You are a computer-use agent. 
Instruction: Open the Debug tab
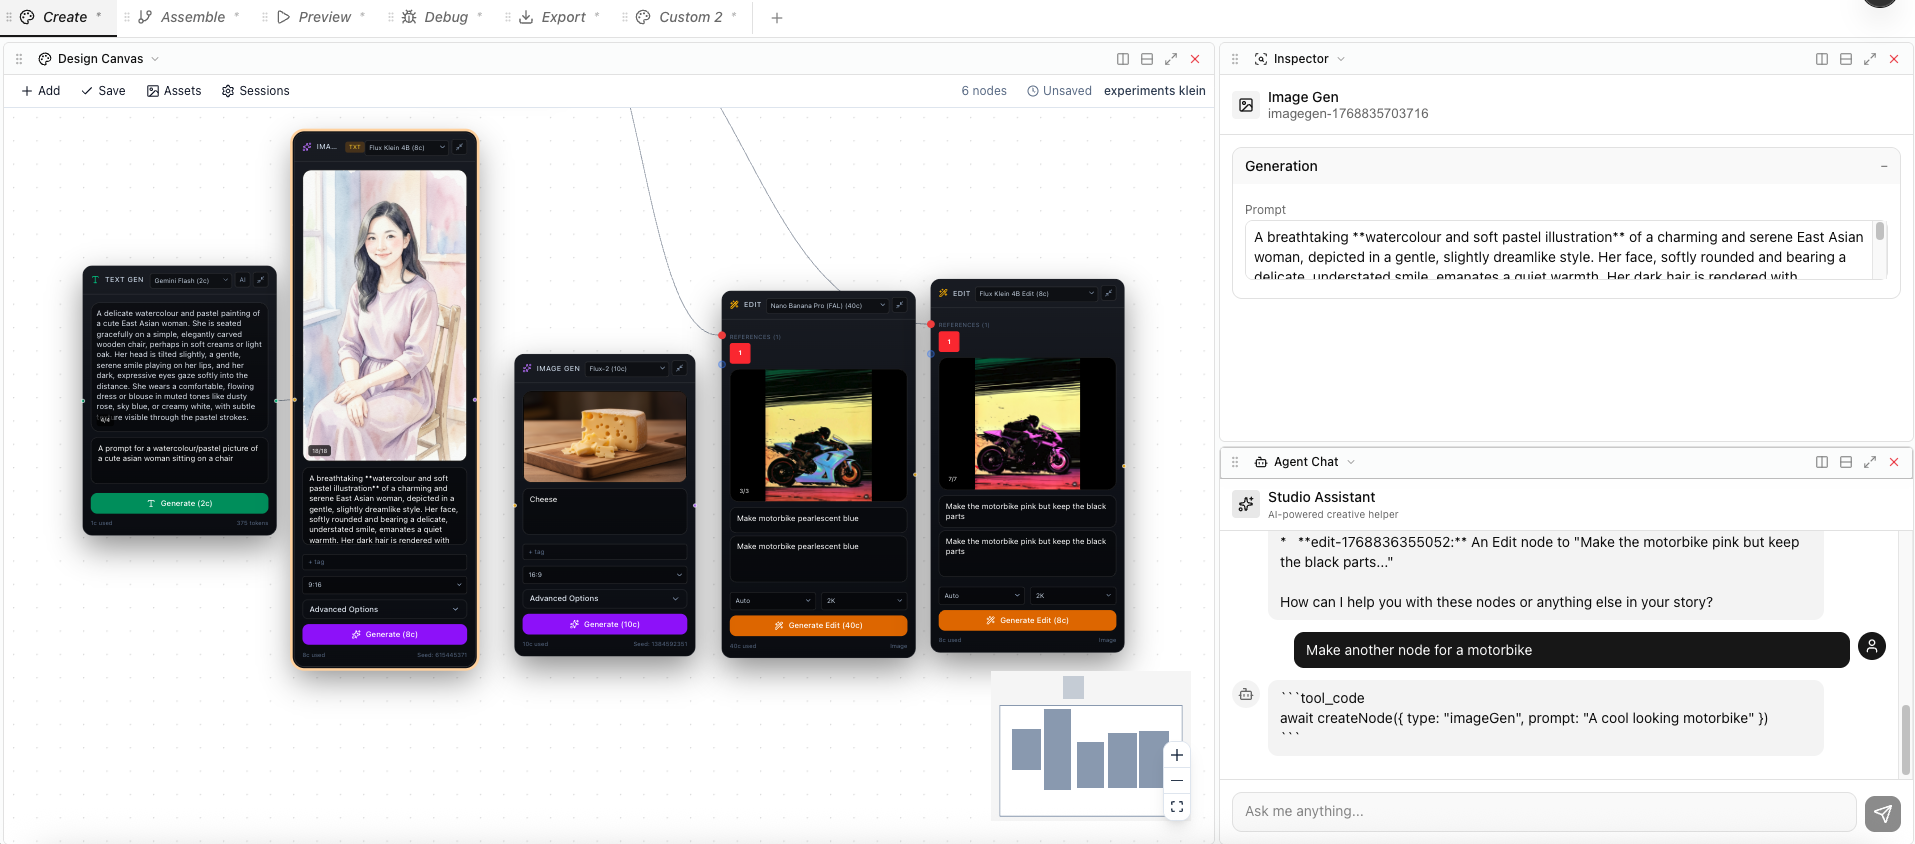435,17
